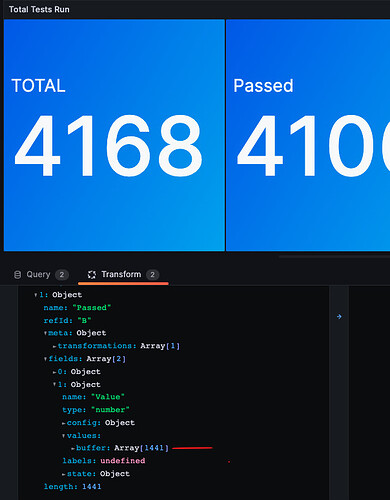Expand the state Object node

point(64,474)
